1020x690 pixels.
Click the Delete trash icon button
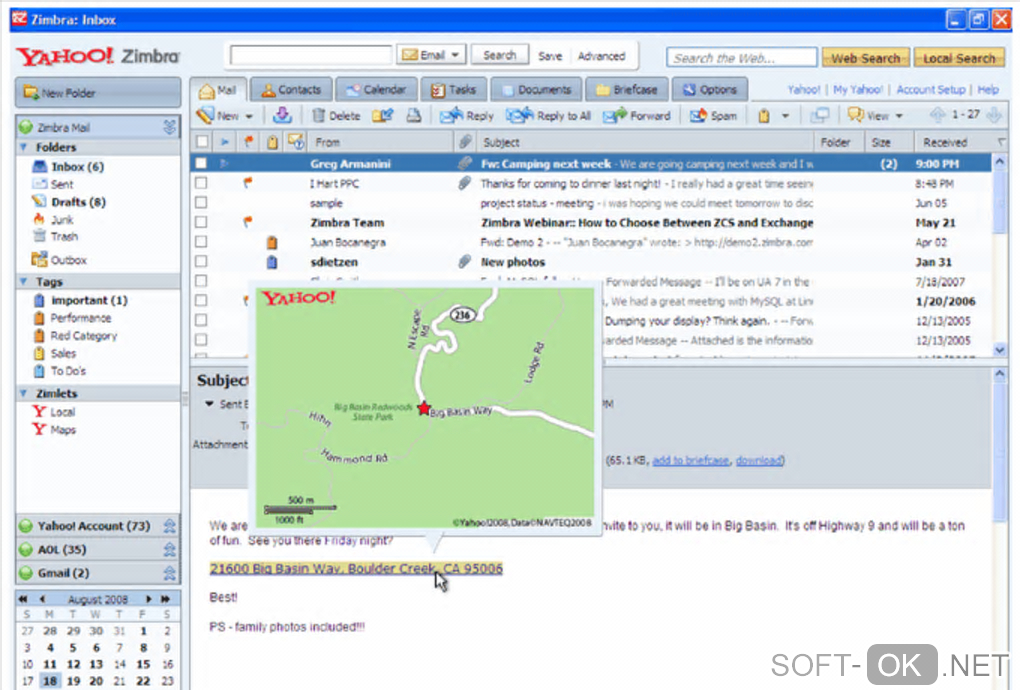tap(336, 116)
